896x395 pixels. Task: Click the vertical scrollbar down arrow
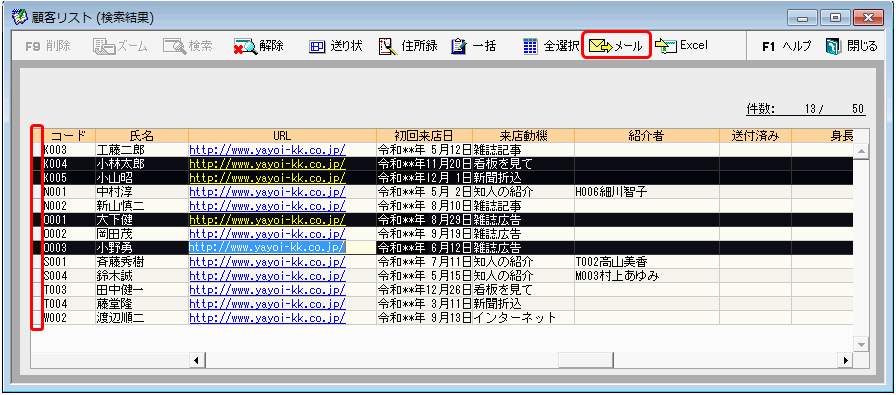tap(860, 344)
